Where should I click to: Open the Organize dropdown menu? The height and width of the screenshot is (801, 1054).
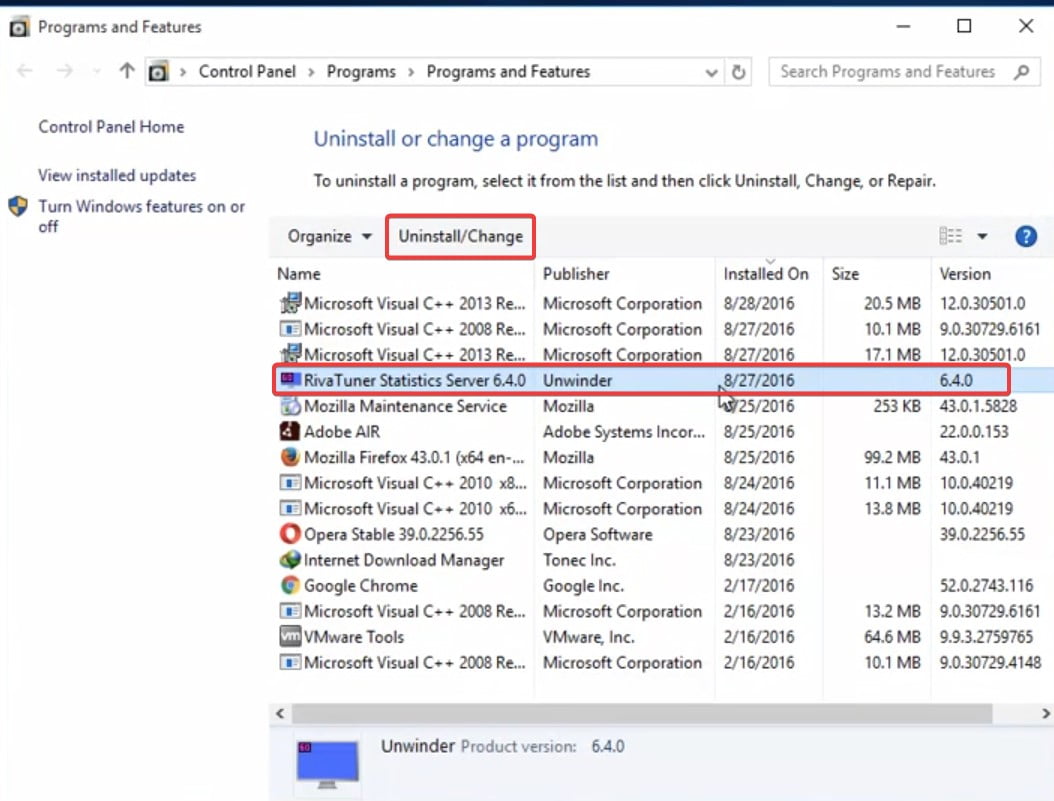[329, 237]
